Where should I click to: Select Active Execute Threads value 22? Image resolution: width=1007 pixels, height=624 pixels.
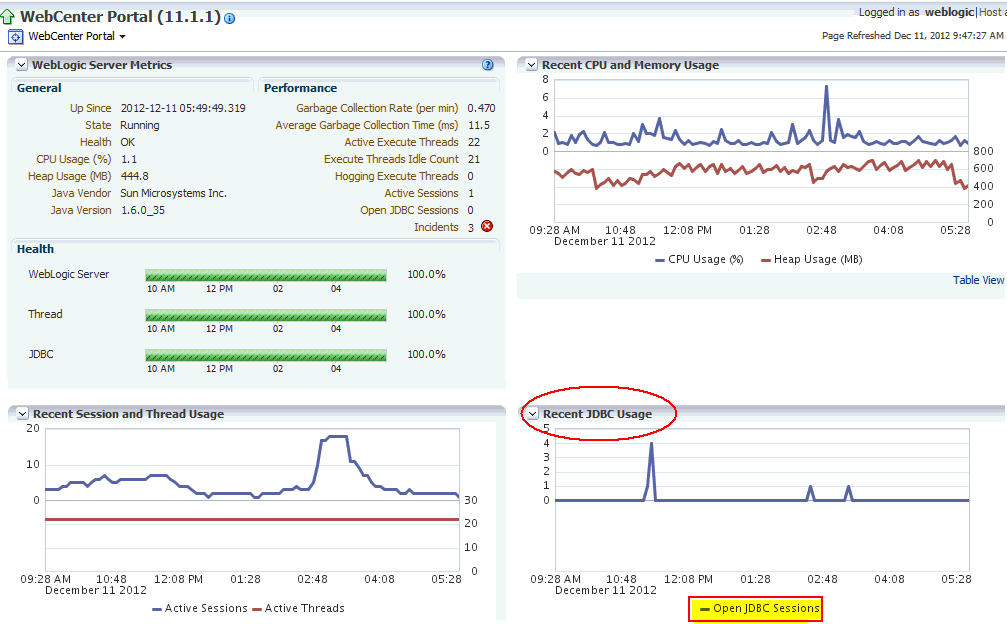[x=474, y=142]
